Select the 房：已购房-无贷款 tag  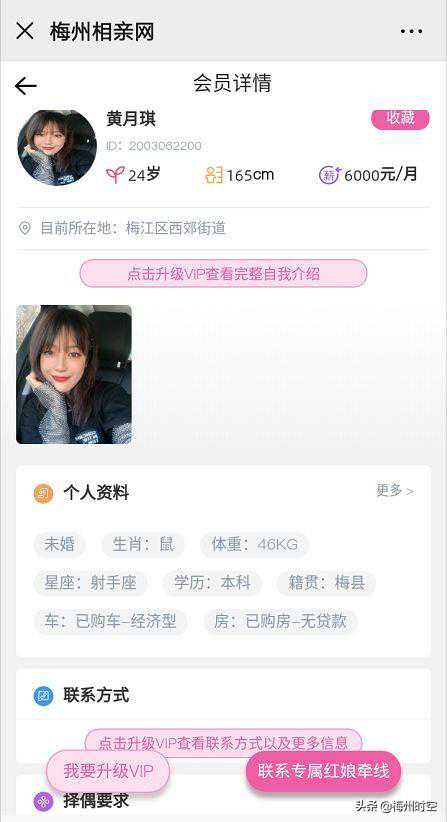pos(280,621)
